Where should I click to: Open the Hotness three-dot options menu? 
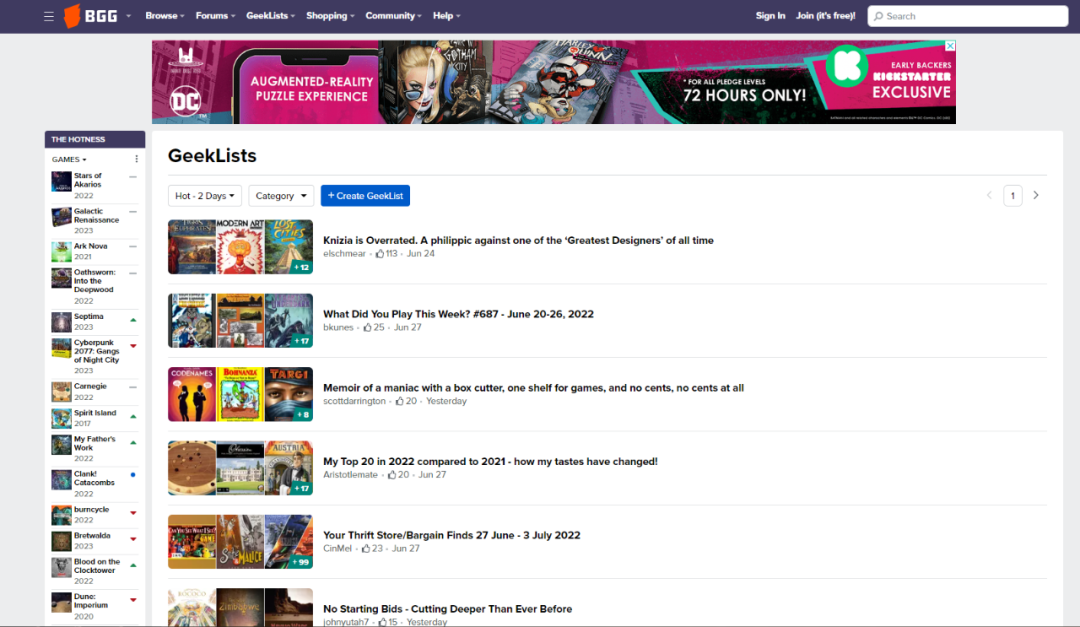click(x=136, y=159)
